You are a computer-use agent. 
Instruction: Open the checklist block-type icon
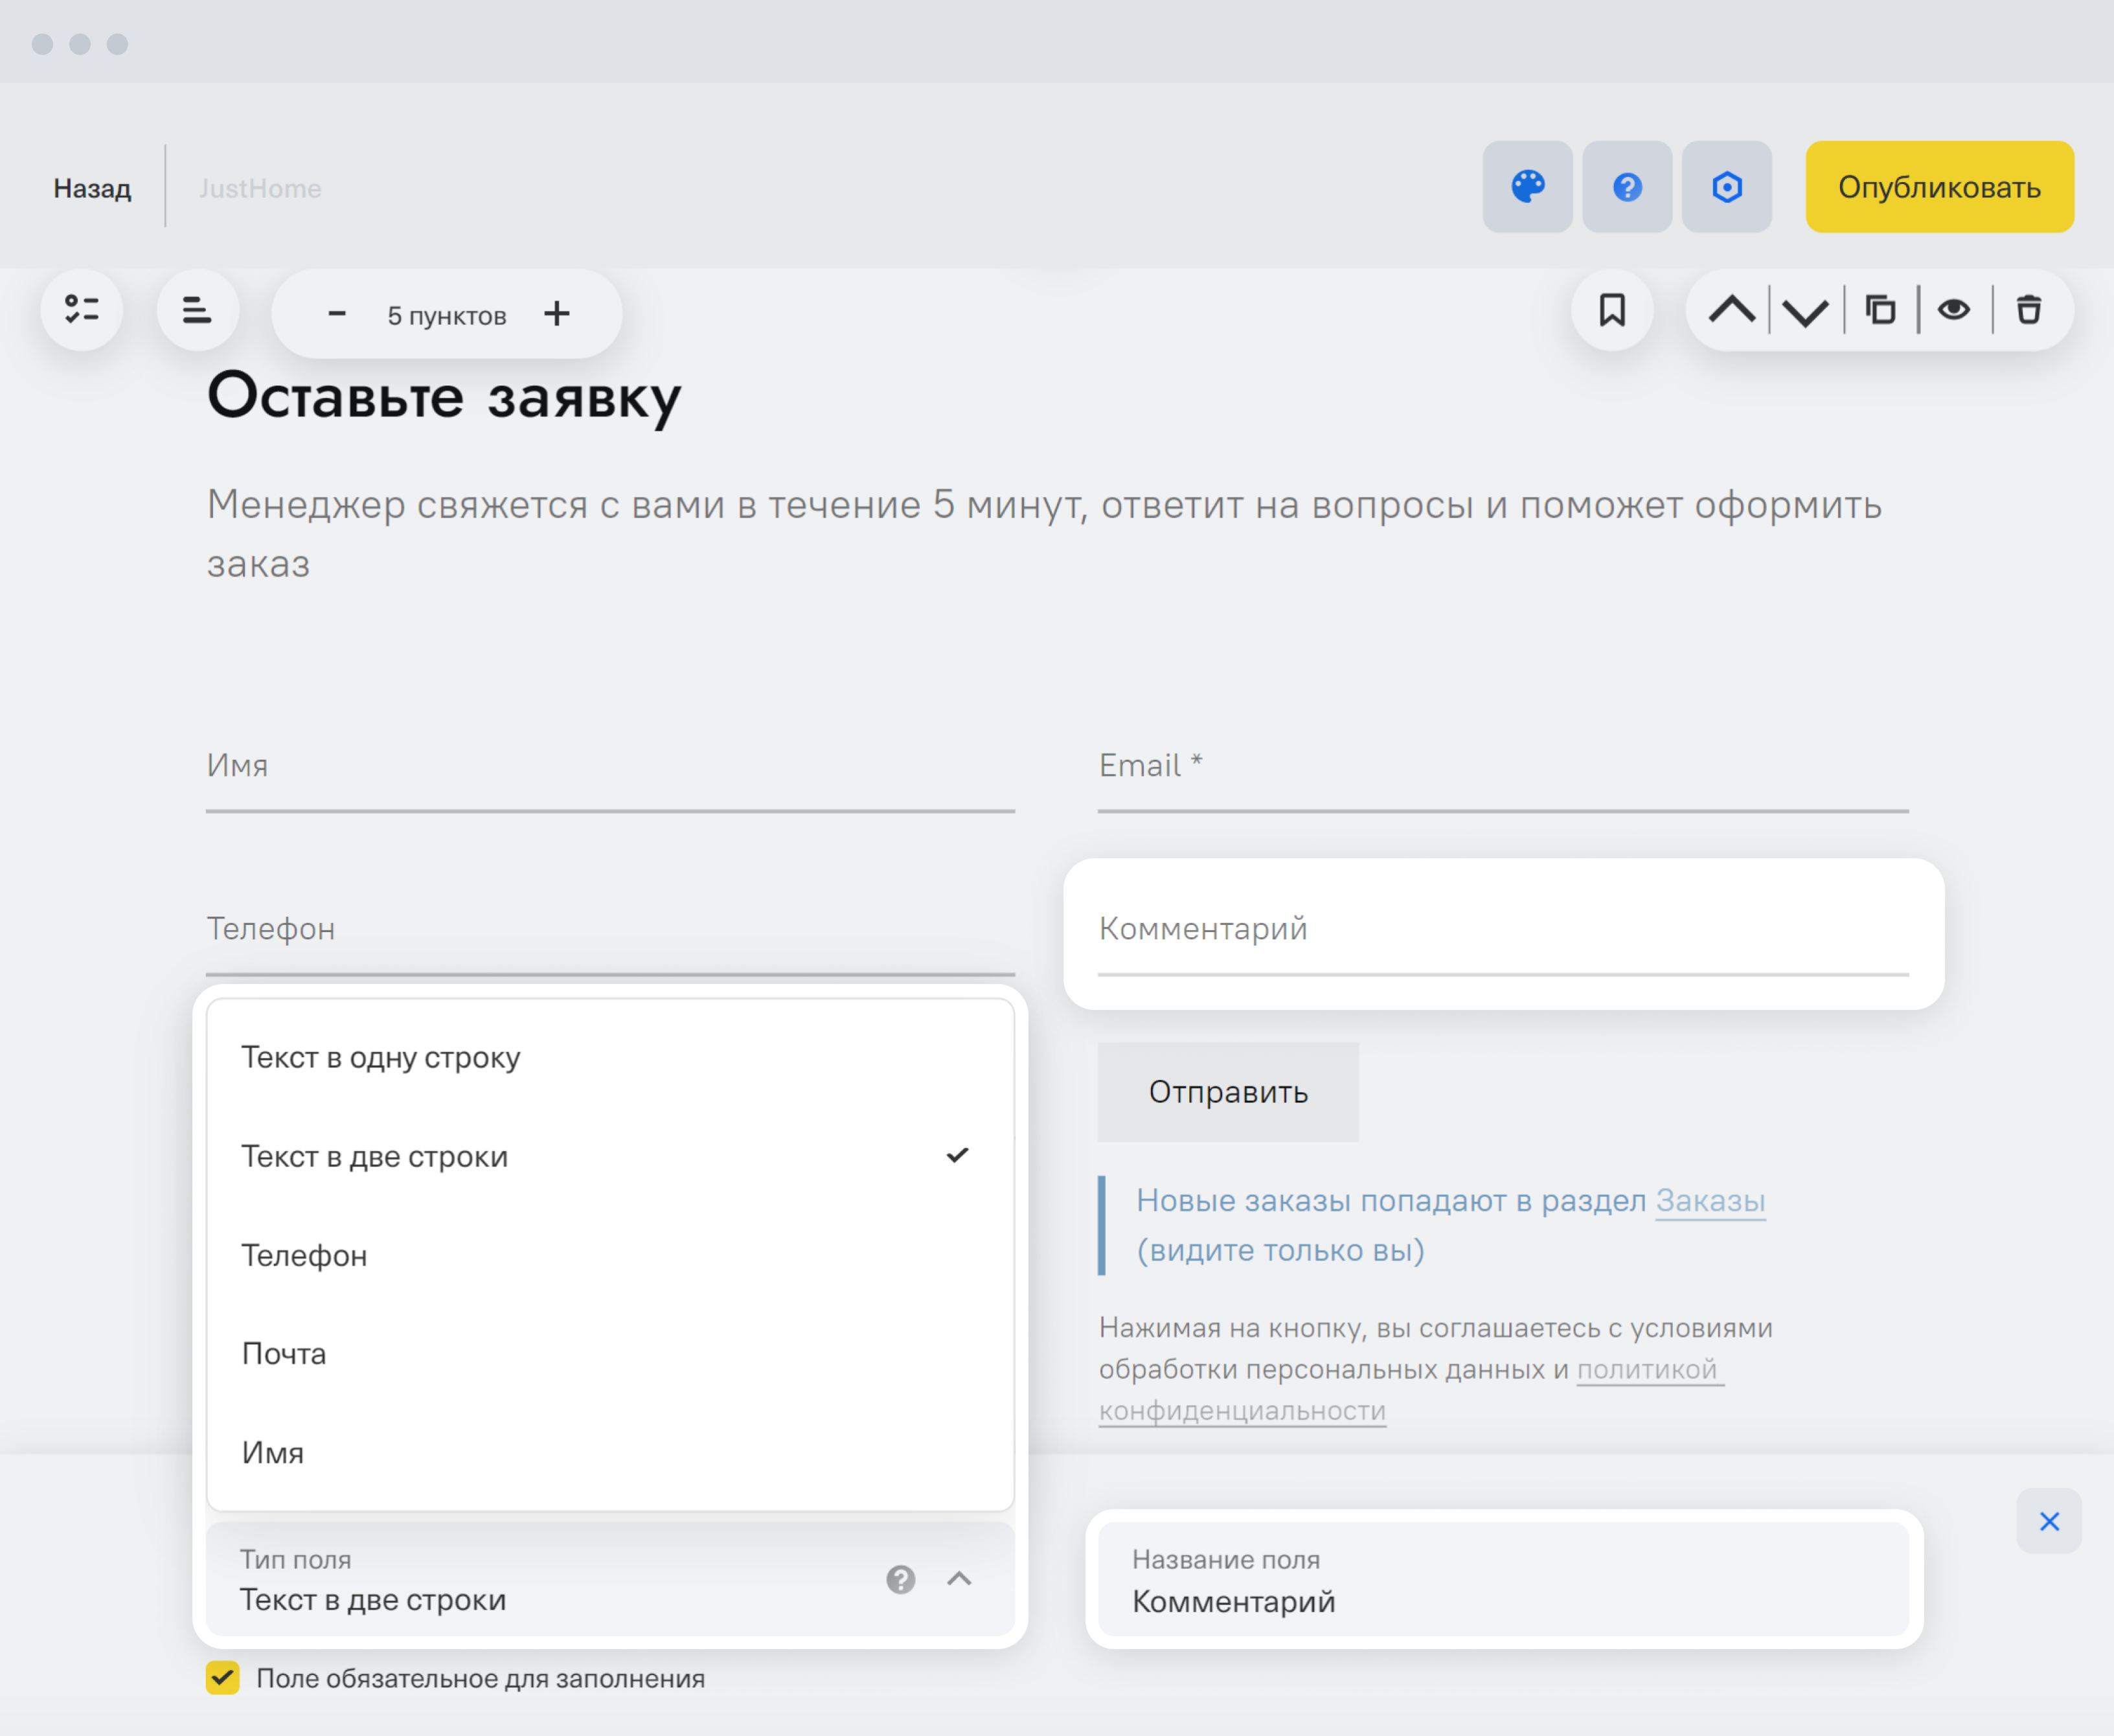[x=82, y=310]
